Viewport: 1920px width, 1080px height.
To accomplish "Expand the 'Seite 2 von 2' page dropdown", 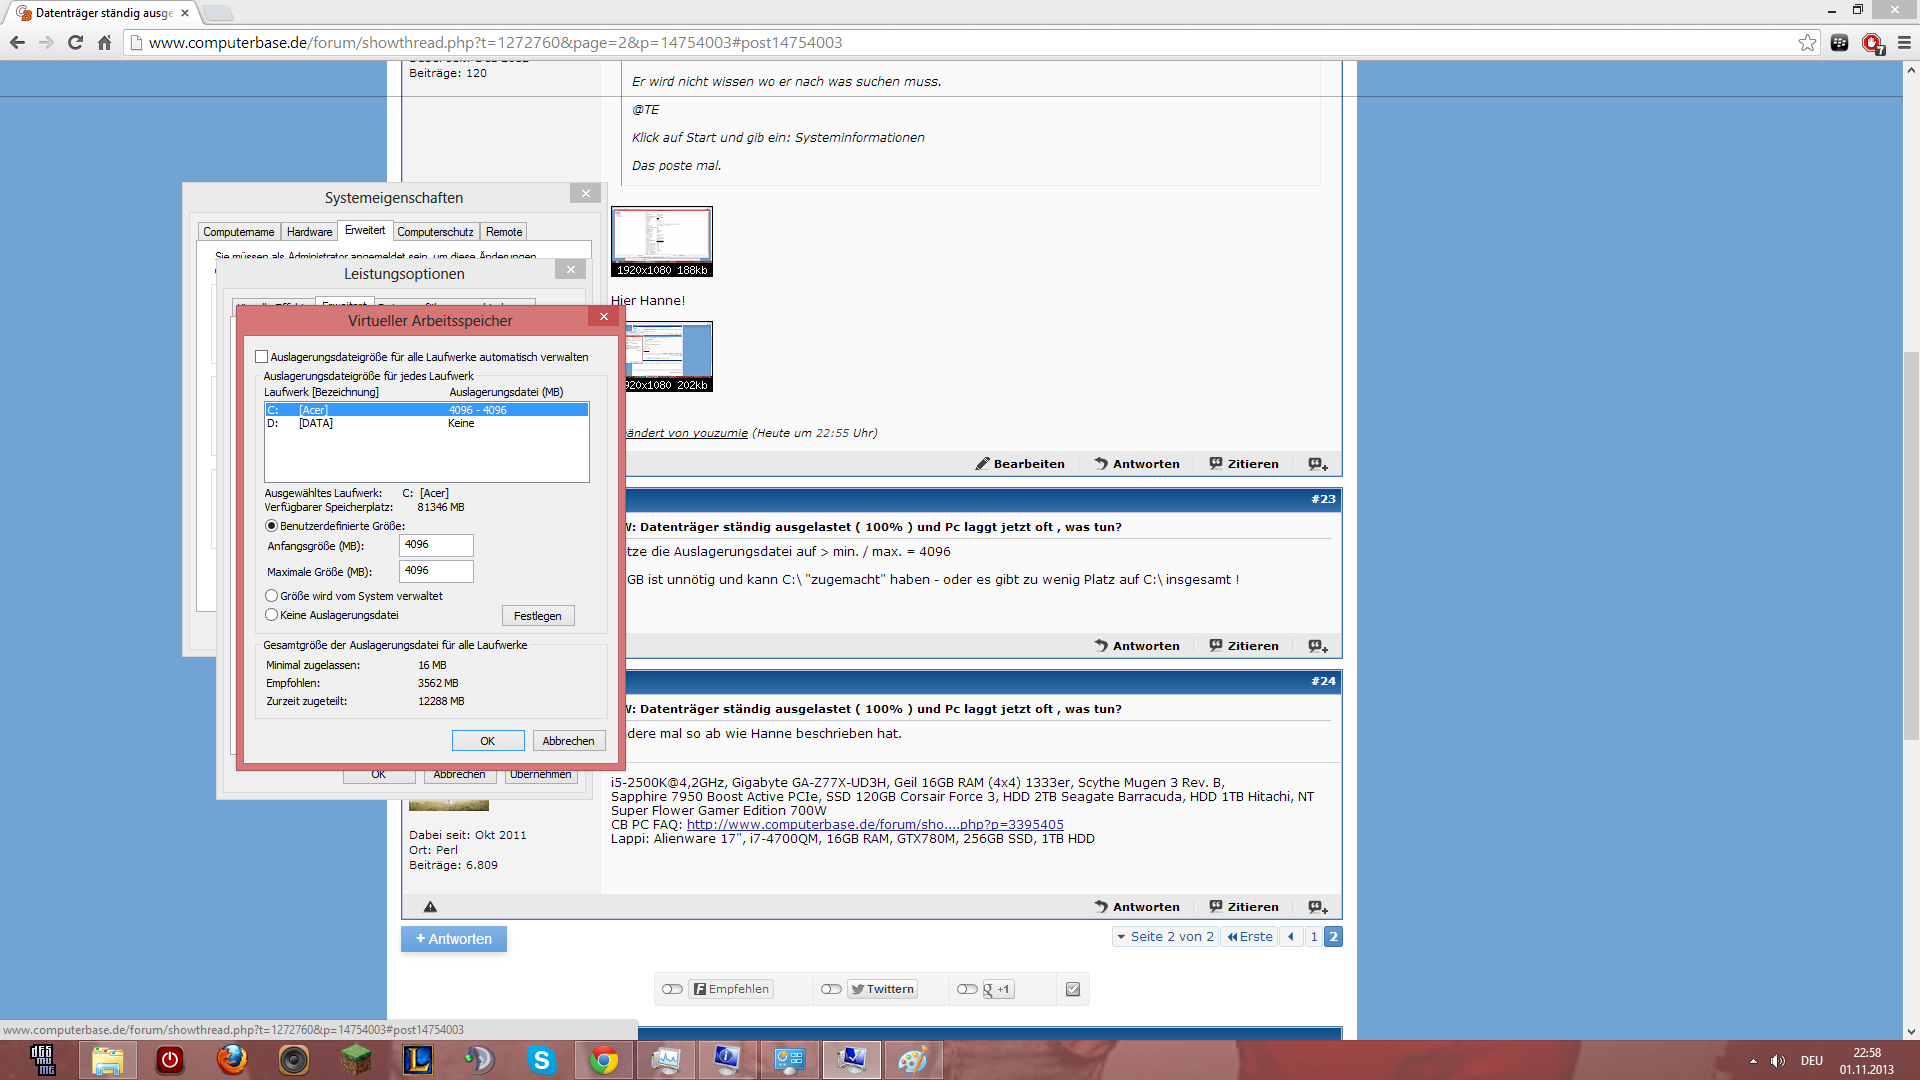I will [1165, 937].
